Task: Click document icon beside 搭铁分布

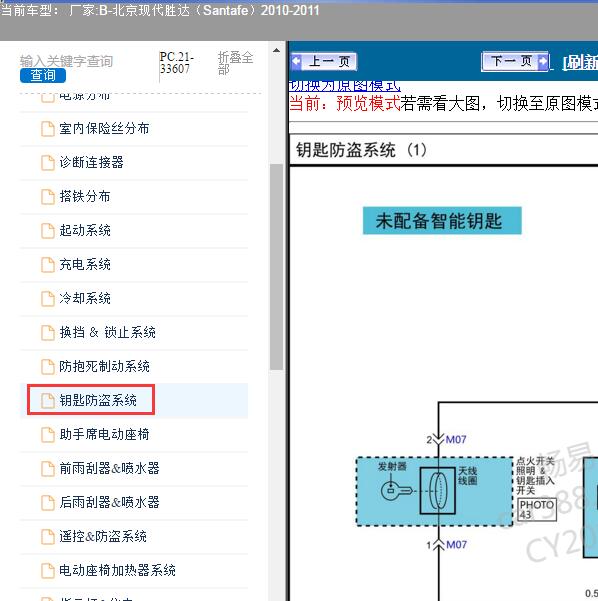Action: tap(48, 197)
